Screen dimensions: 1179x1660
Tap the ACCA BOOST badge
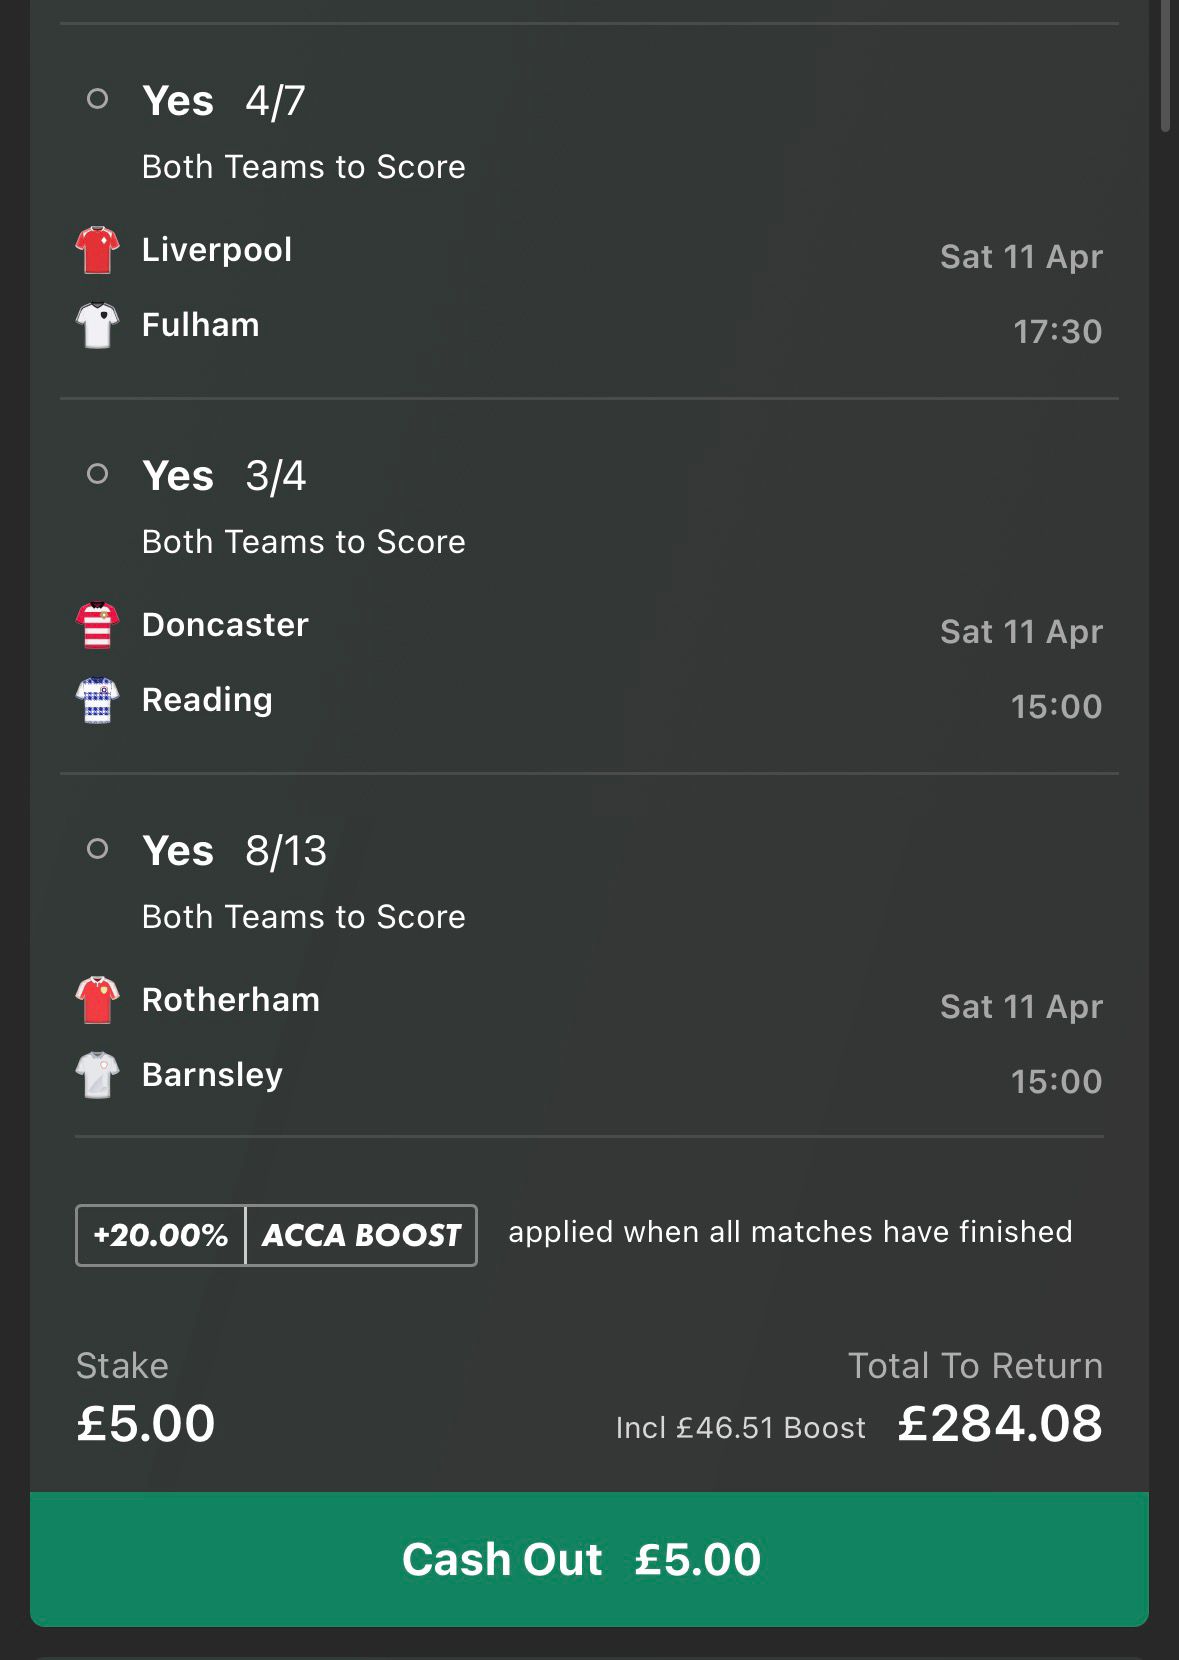pos(361,1235)
